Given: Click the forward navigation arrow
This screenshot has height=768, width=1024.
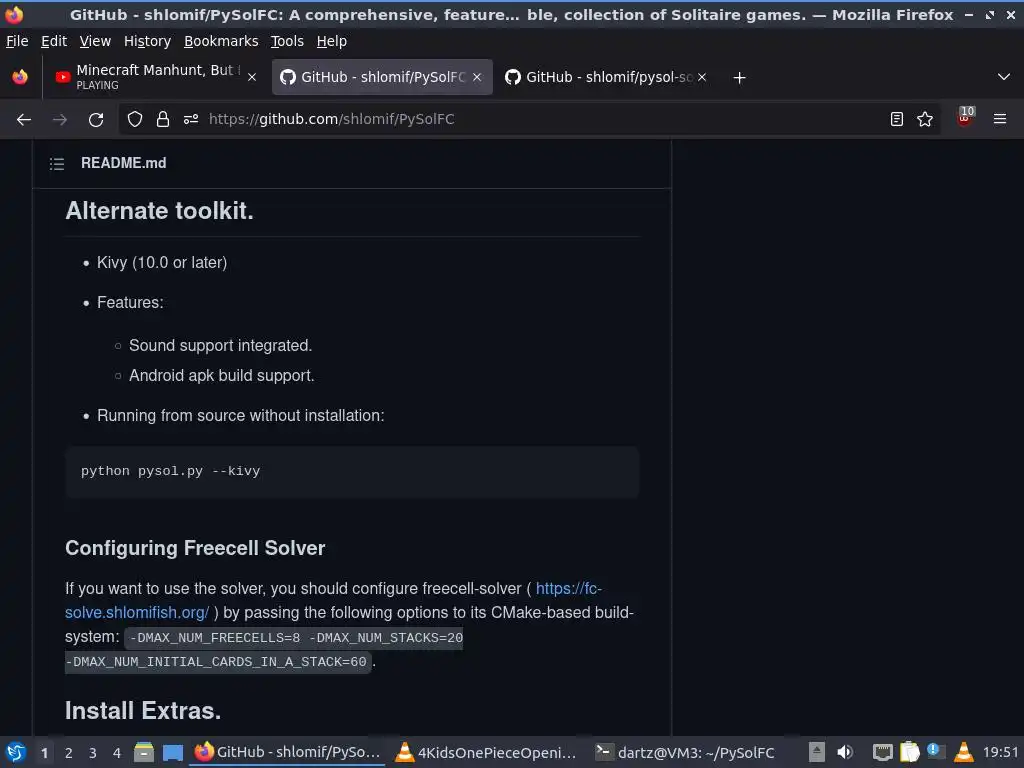Looking at the screenshot, I should 59,120.
